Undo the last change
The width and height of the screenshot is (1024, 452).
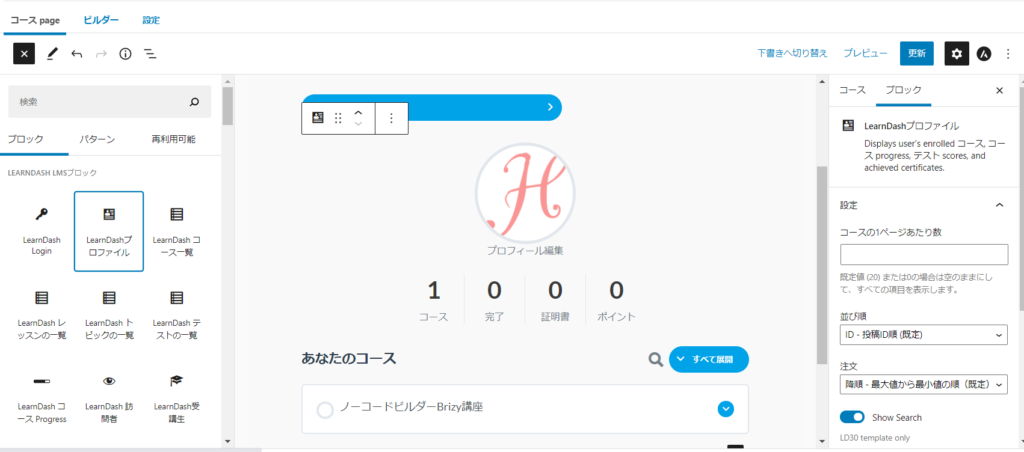click(x=76, y=54)
